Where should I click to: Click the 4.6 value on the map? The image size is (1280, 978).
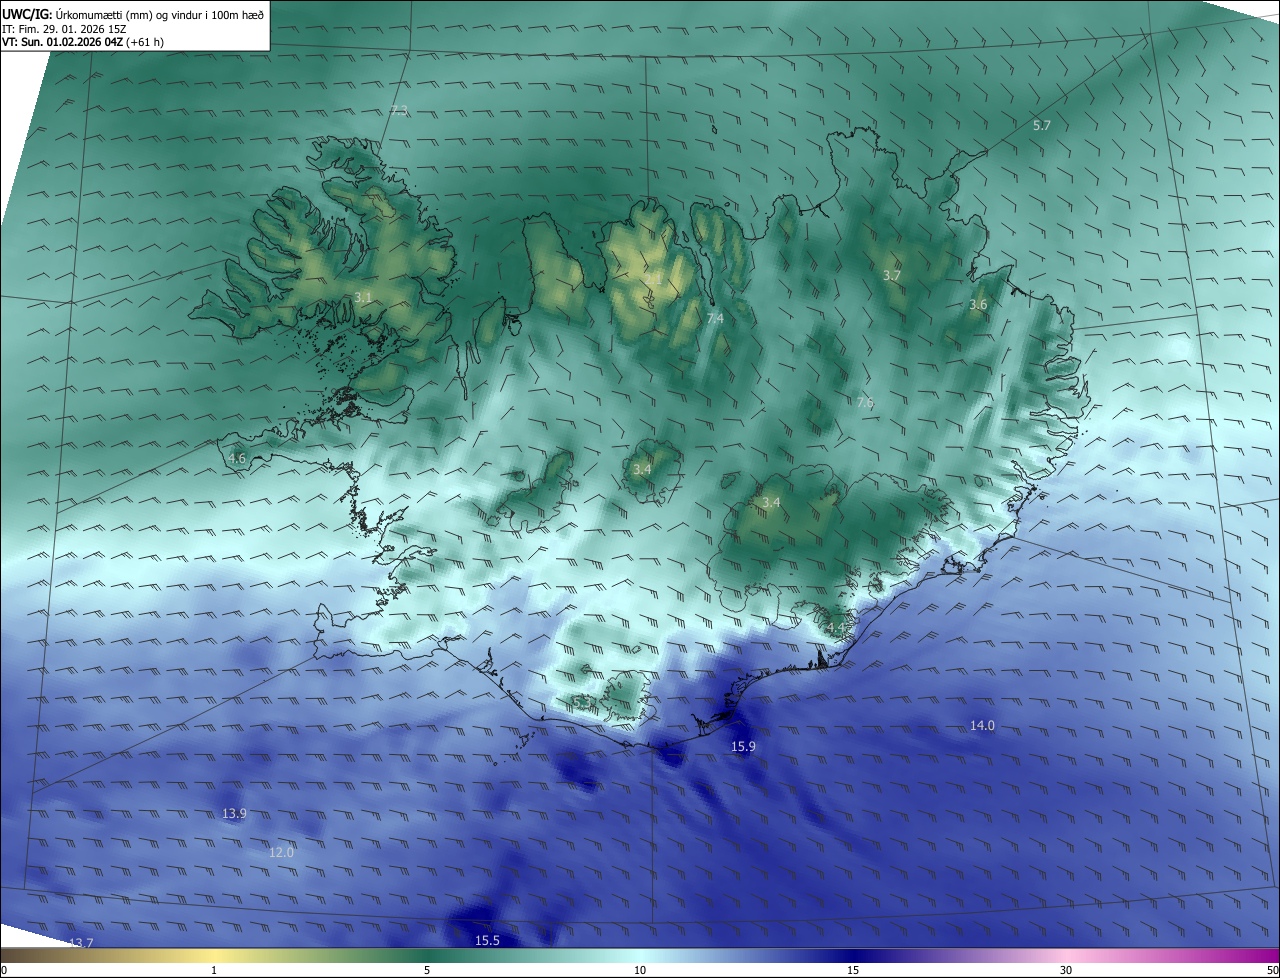[x=237, y=458]
